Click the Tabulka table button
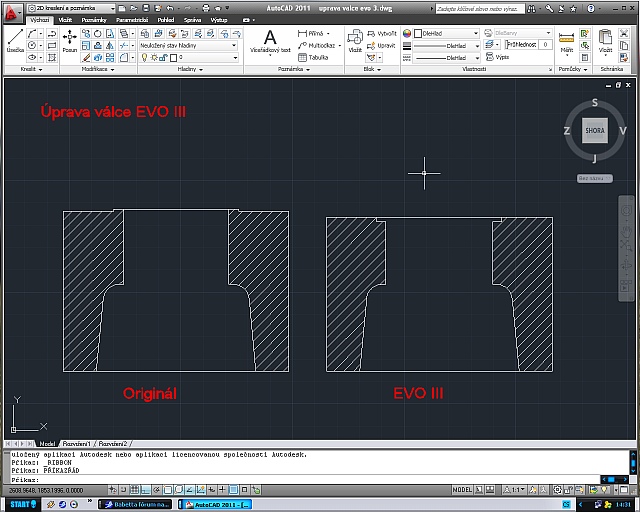 [x=313, y=58]
